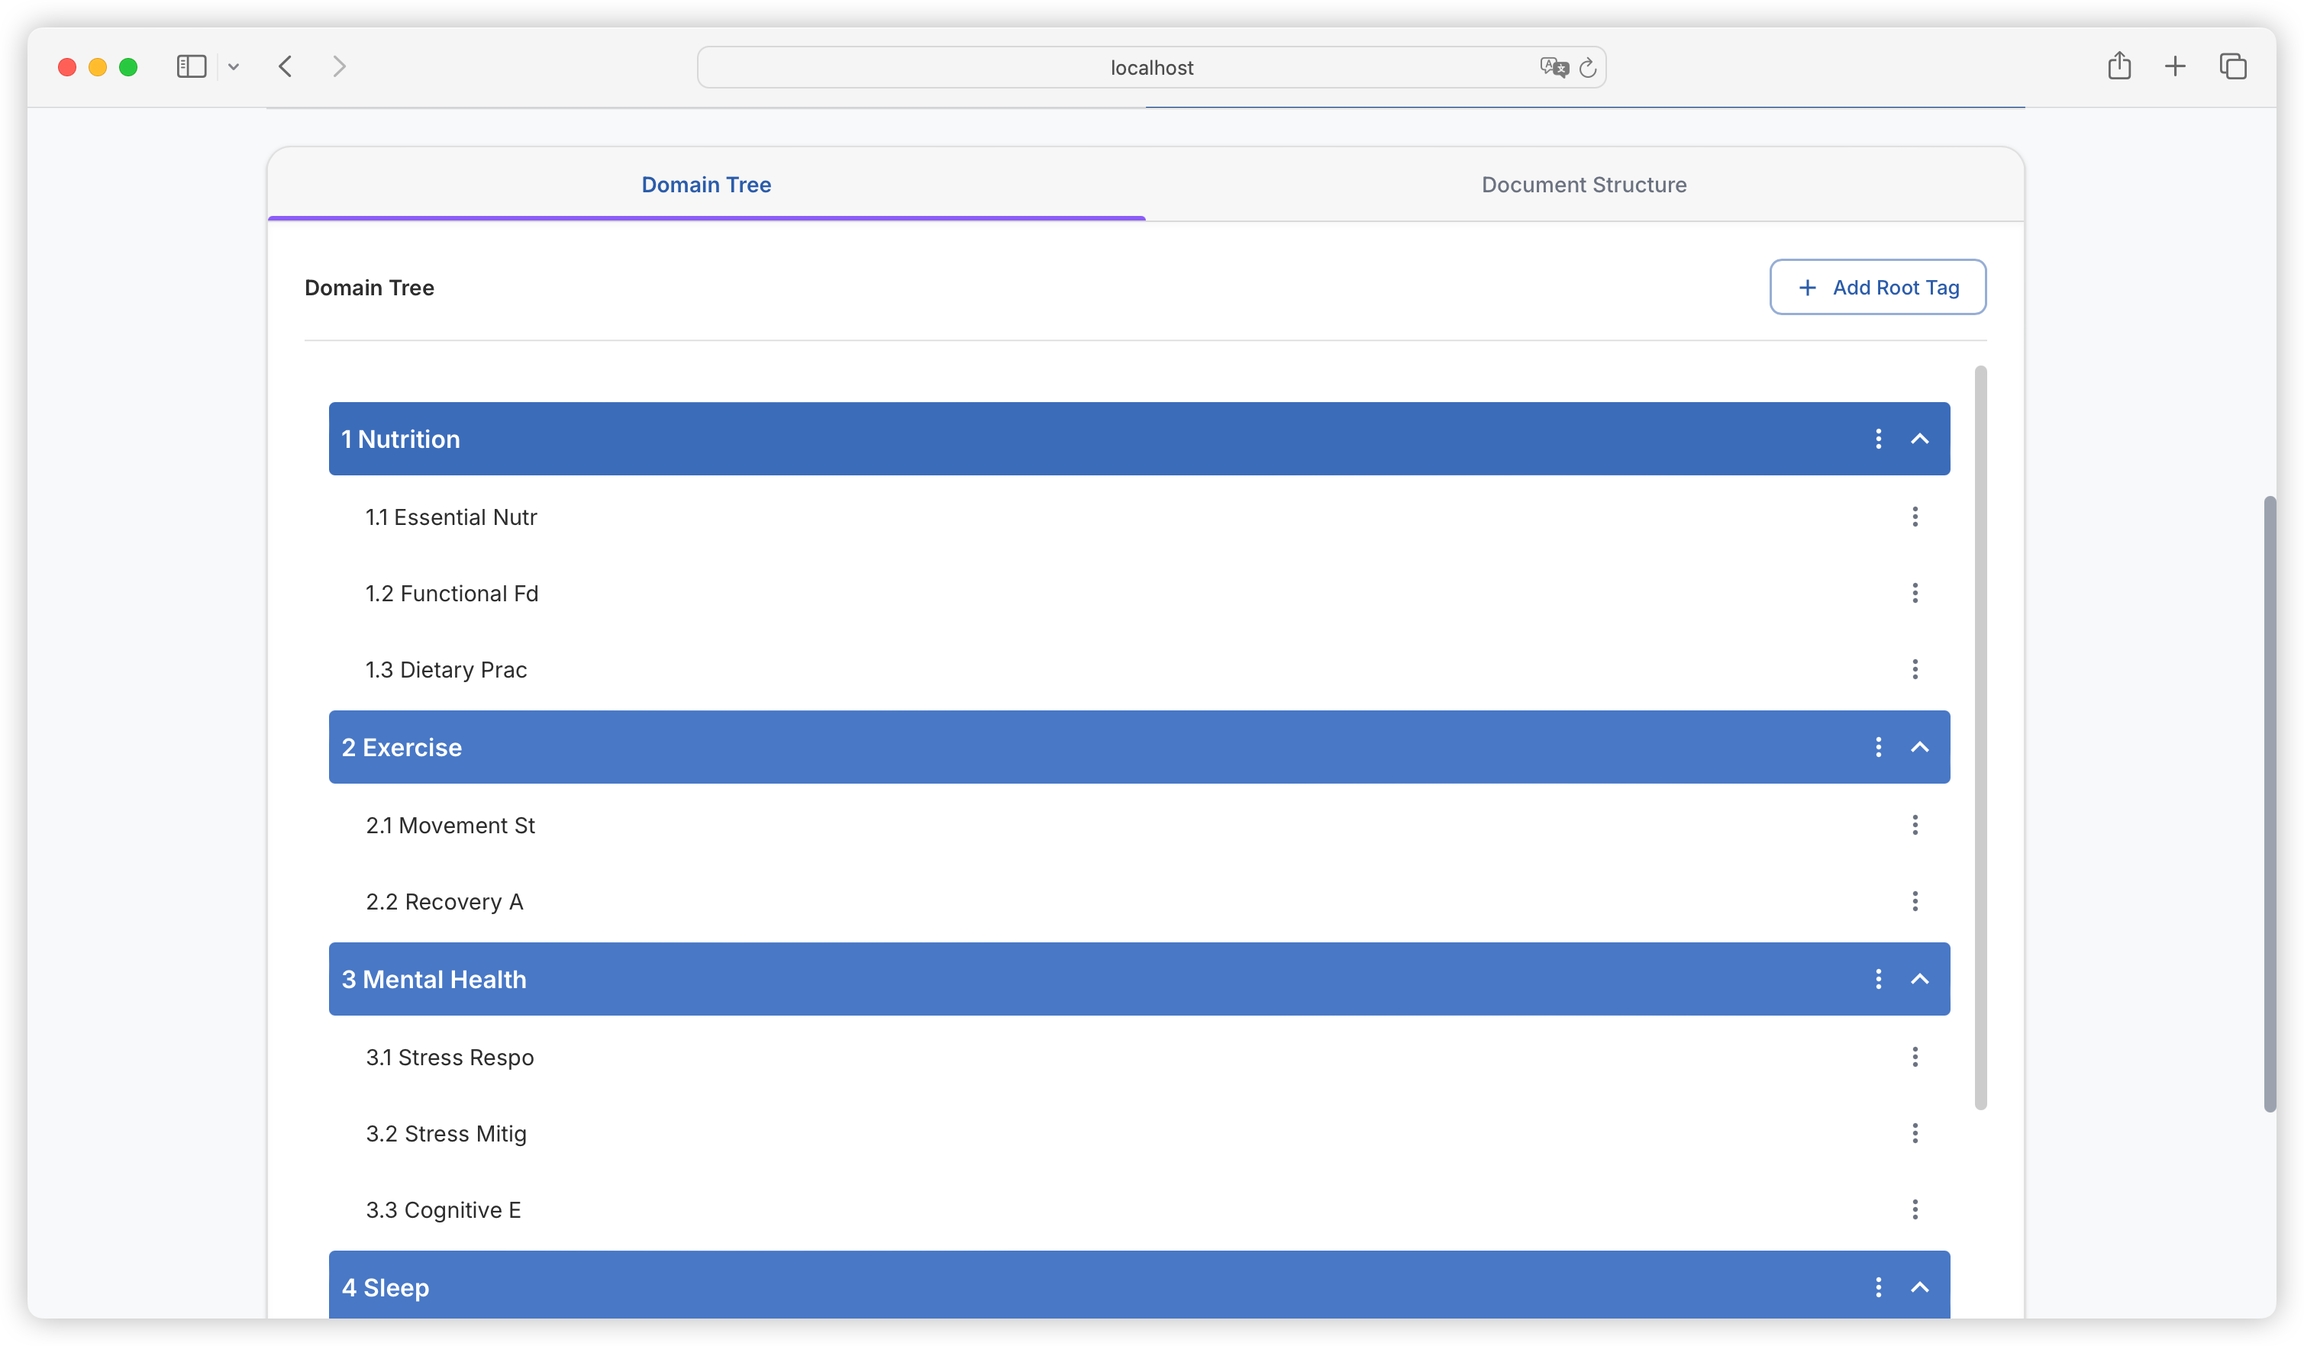Select the 3.3 Cognitive E tree item
Image resolution: width=2304 pixels, height=1346 pixels.
[443, 1210]
